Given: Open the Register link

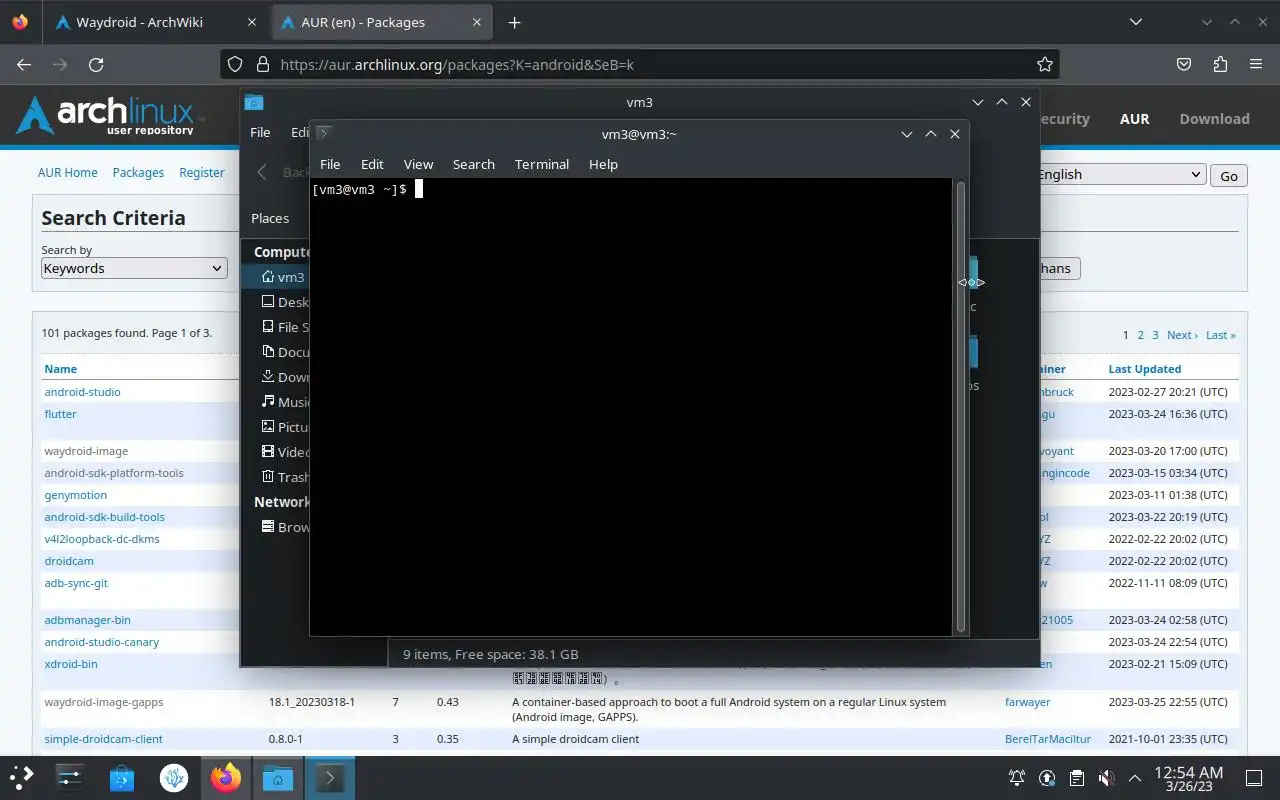Looking at the screenshot, I should [x=202, y=172].
